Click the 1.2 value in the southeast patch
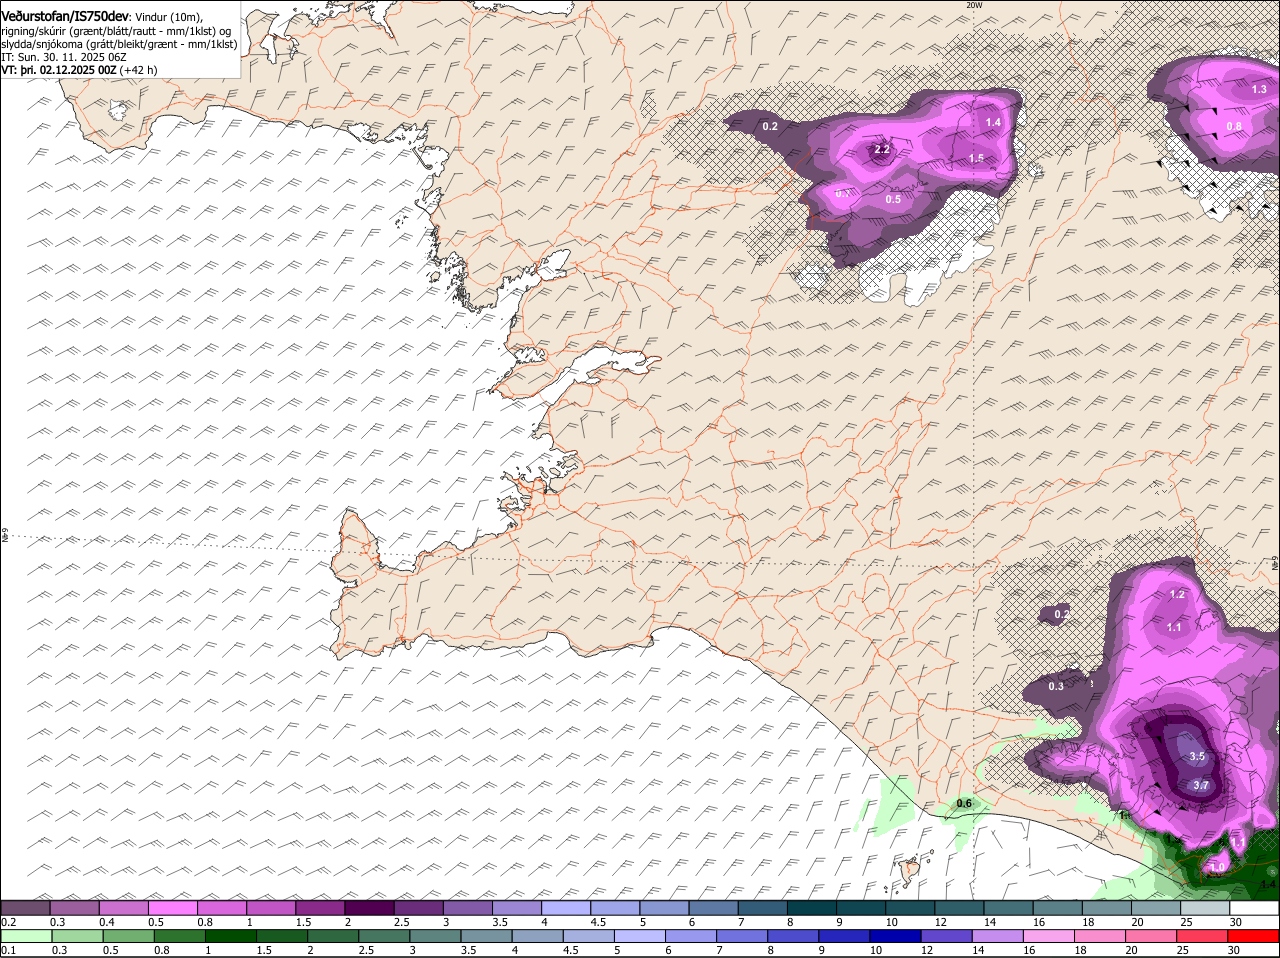Image resolution: width=1280 pixels, height=958 pixels. (x=1177, y=594)
